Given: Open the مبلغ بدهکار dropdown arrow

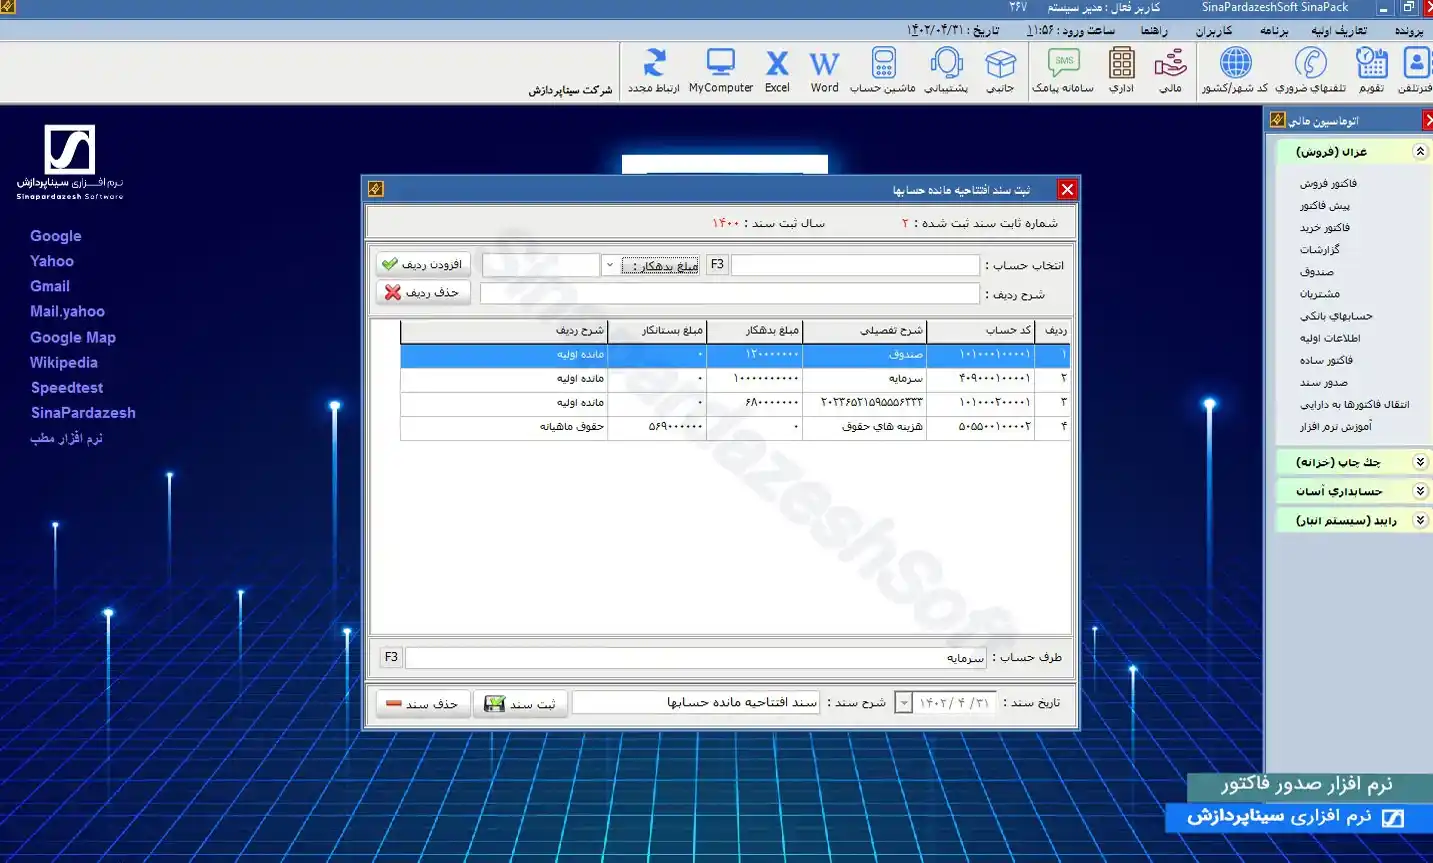Looking at the screenshot, I should (x=609, y=265).
